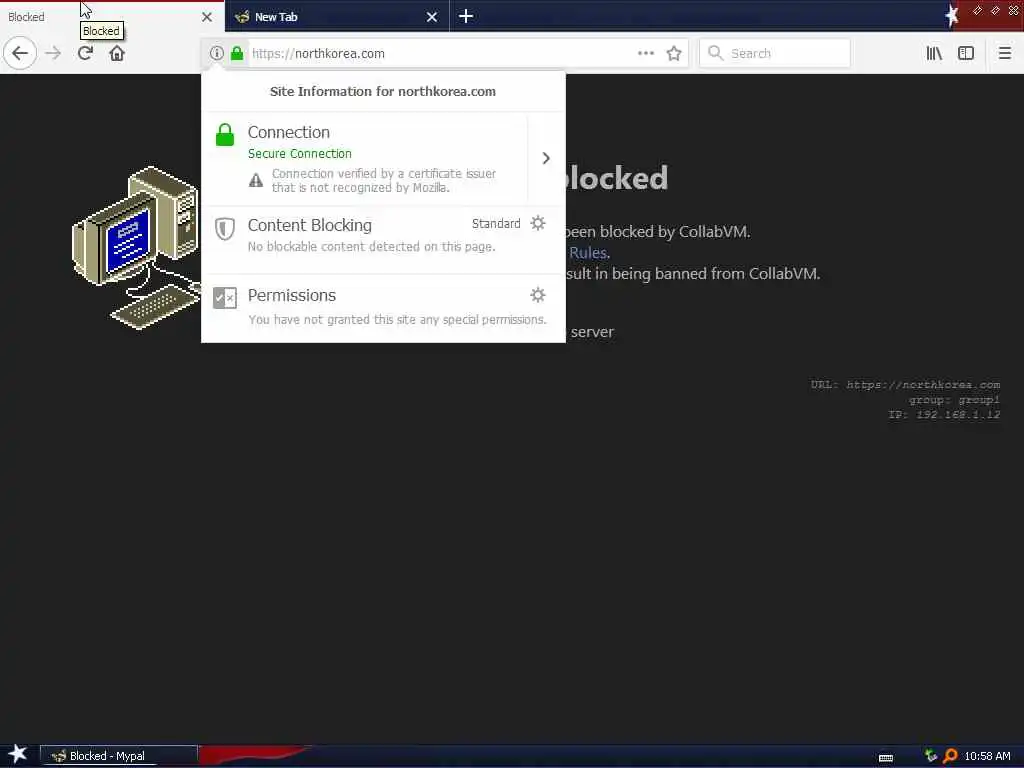Click the network tray icon

pos(931,756)
